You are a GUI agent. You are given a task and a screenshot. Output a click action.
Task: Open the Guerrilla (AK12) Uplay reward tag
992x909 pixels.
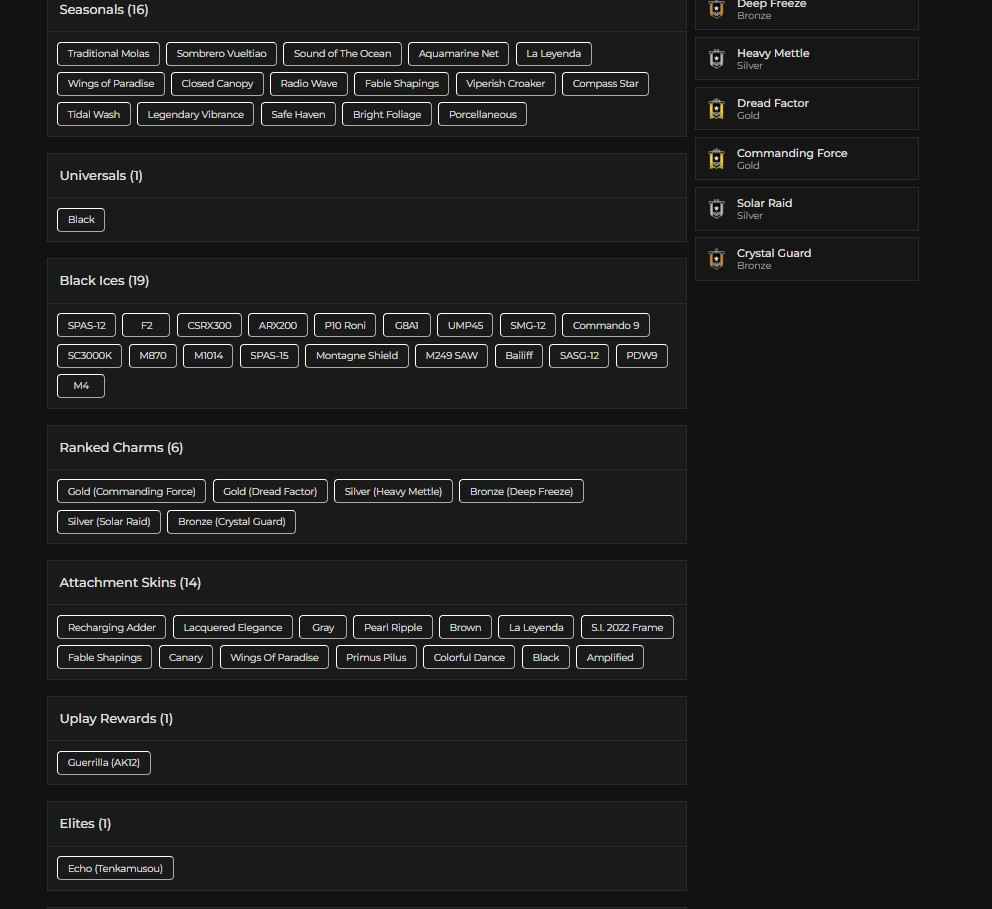click(x=104, y=763)
